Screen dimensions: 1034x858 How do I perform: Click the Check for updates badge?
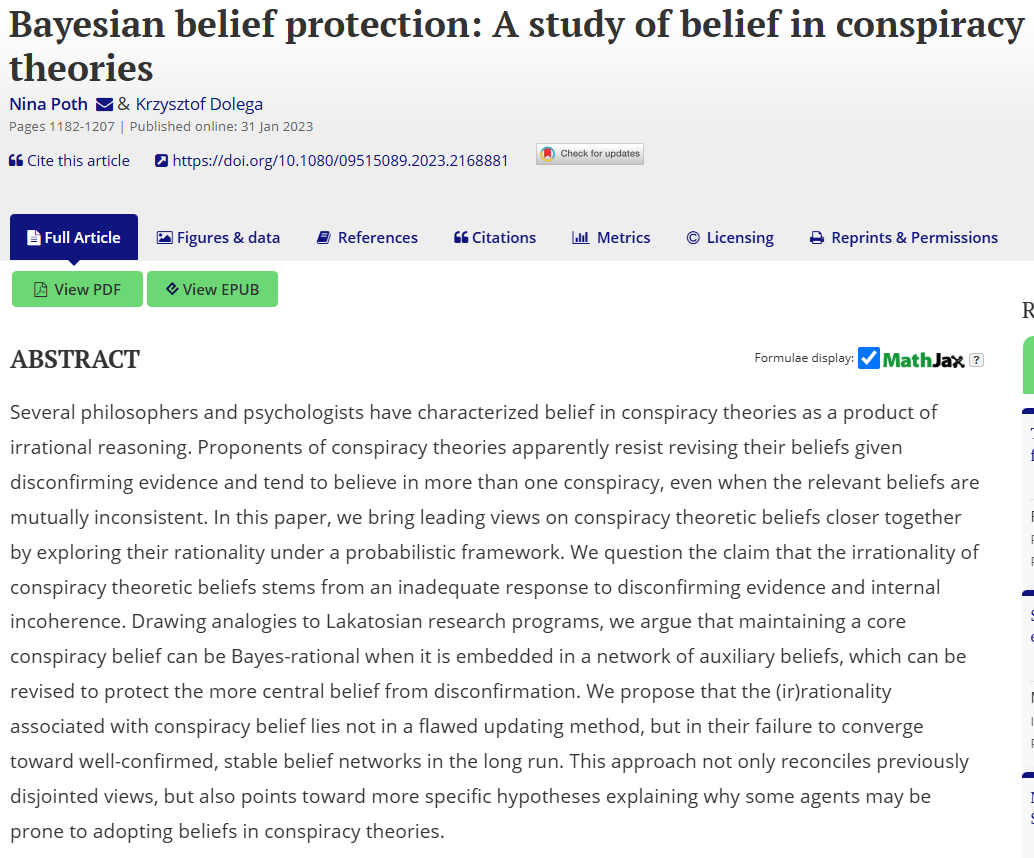tap(590, 154)
